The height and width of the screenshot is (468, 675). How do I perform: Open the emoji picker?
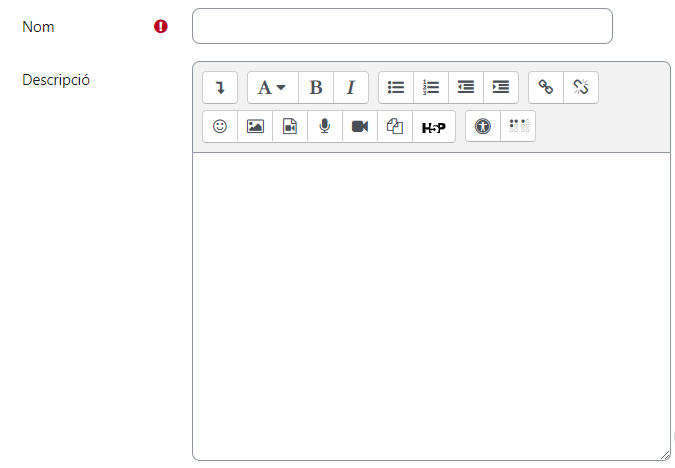pos(220,126)
